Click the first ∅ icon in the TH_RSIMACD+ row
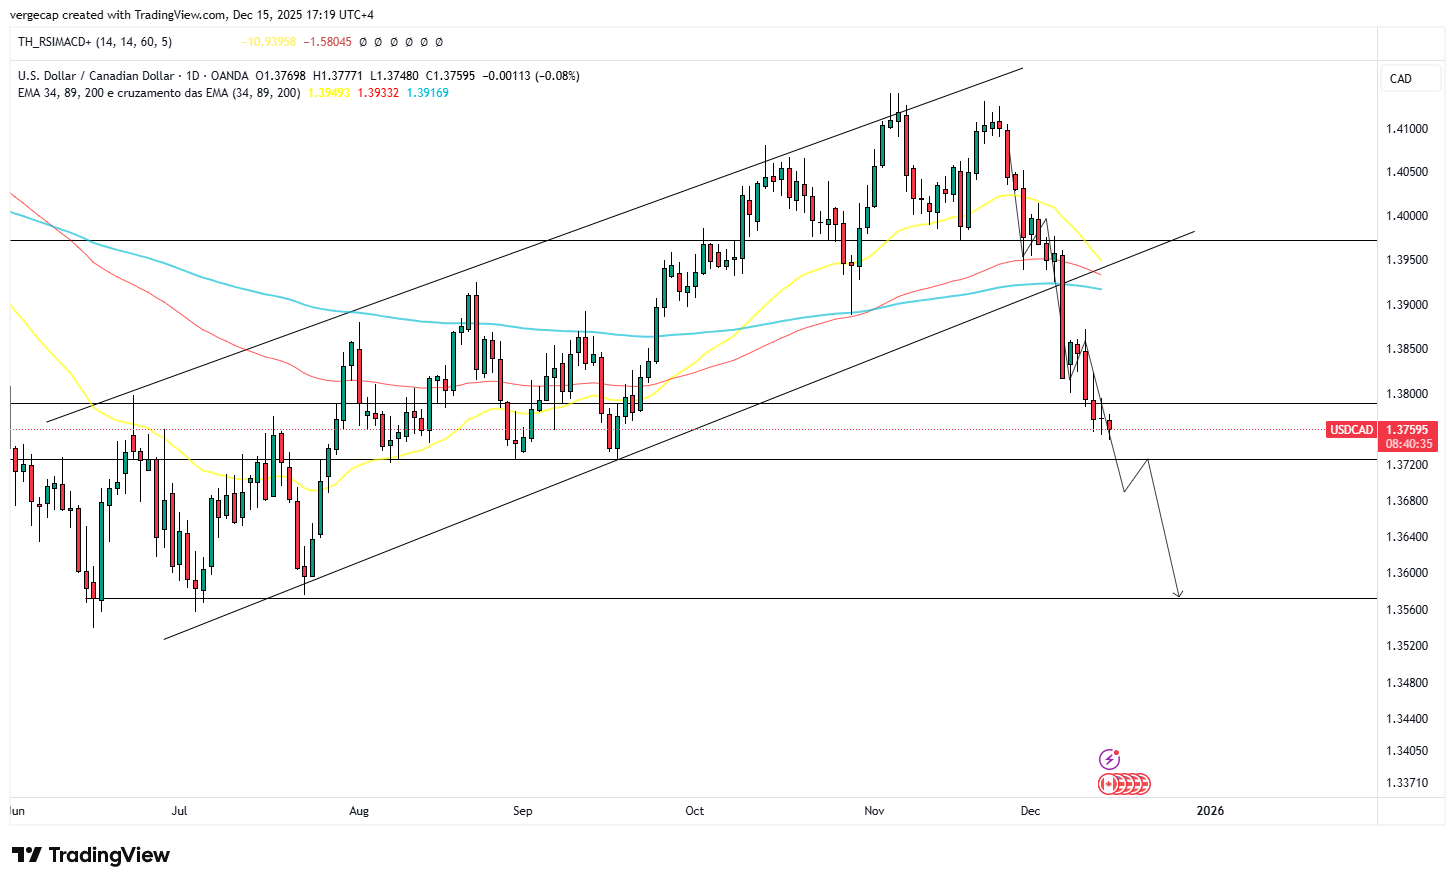This screenshot has height=885, width=1455. (x=361, y=42)
